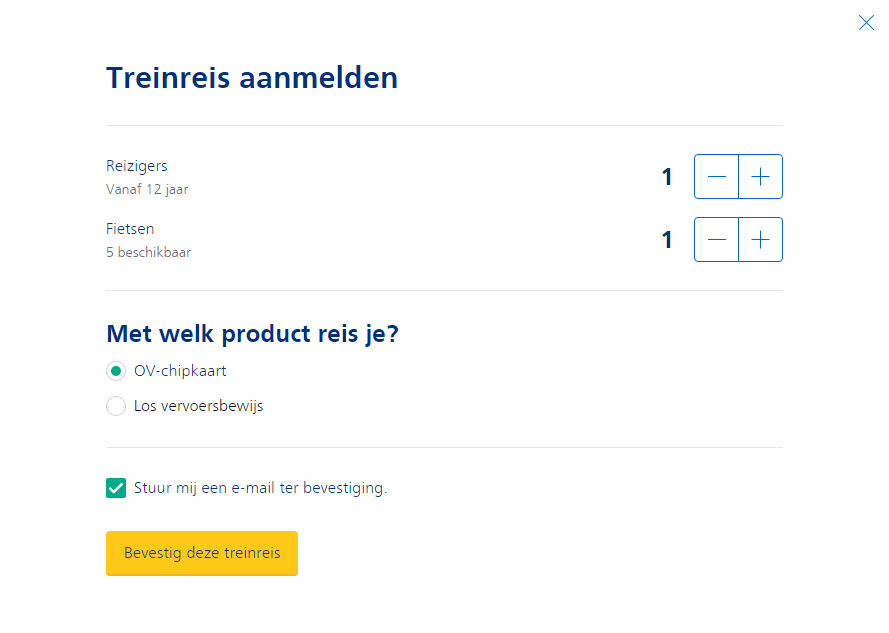Decrease the Reizigers count with minus
Viewport: 889px width, 633px height.
(x=717, y=176)
